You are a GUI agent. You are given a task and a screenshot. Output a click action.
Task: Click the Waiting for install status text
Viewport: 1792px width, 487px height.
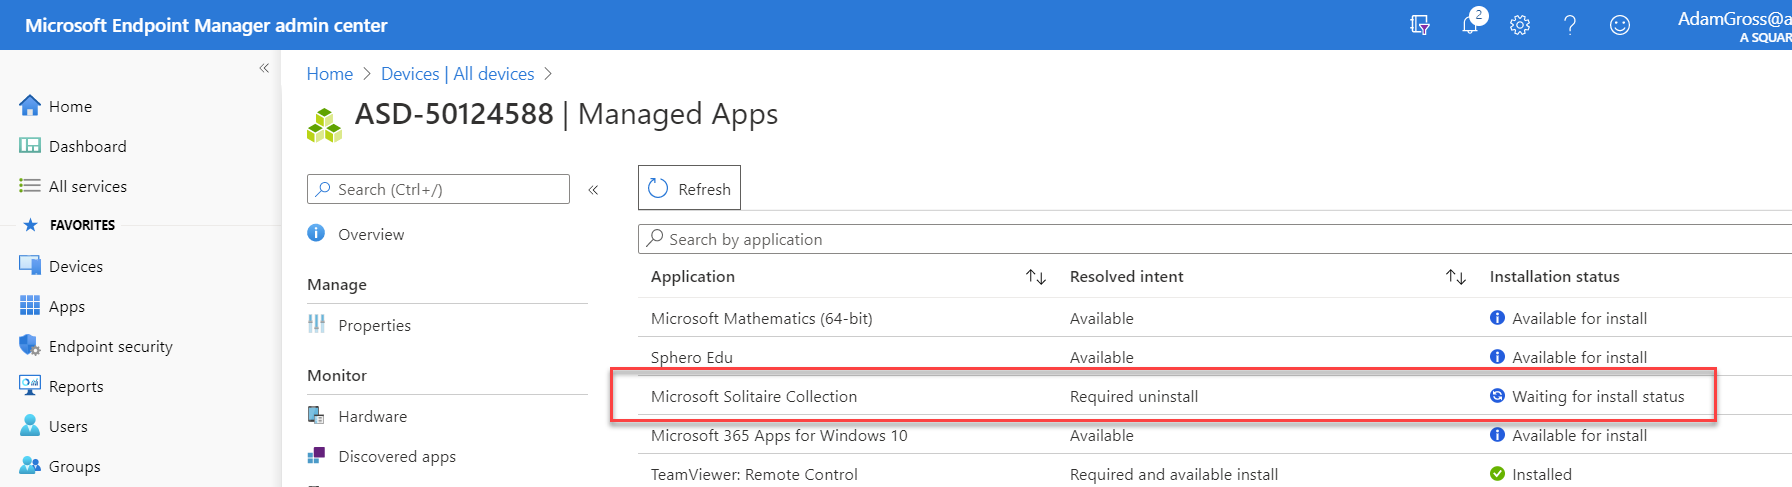[1598, 396]
